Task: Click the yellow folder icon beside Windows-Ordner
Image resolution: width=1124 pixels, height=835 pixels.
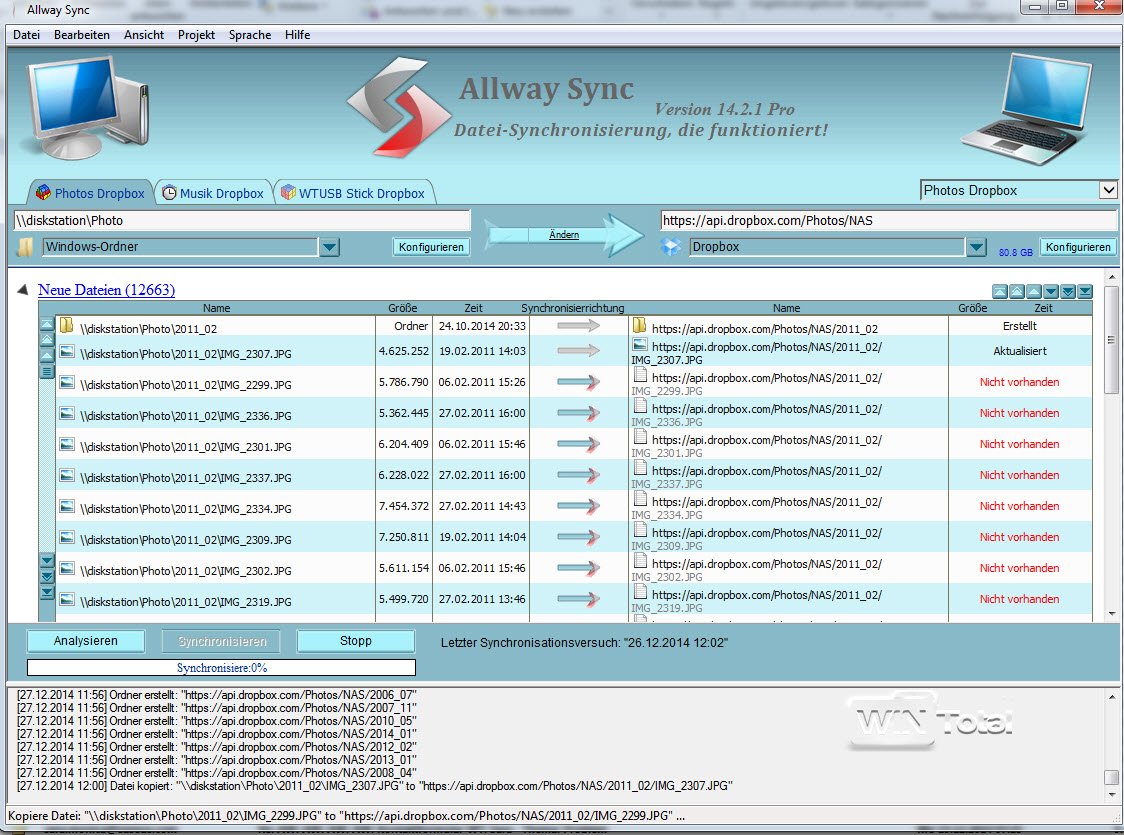Action: pos(24,247)
